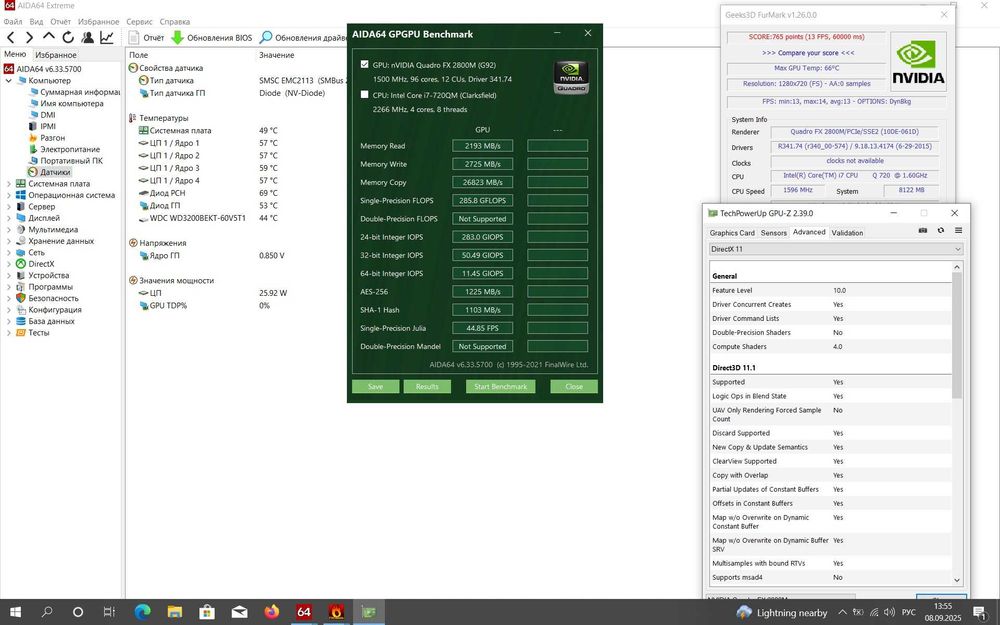Click the AIDA64 refresh icon
Image resolution: width=1000 pixels, height=625 pixels.
pyautogui.click(x=68, y=38)
